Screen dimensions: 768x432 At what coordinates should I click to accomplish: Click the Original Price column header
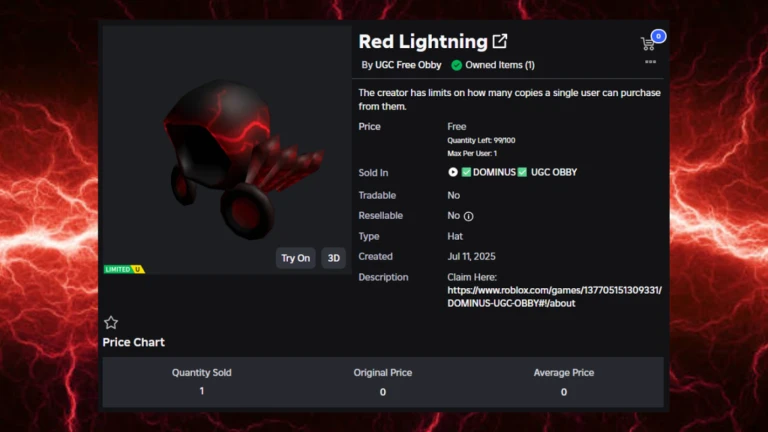tap(383, 372)
